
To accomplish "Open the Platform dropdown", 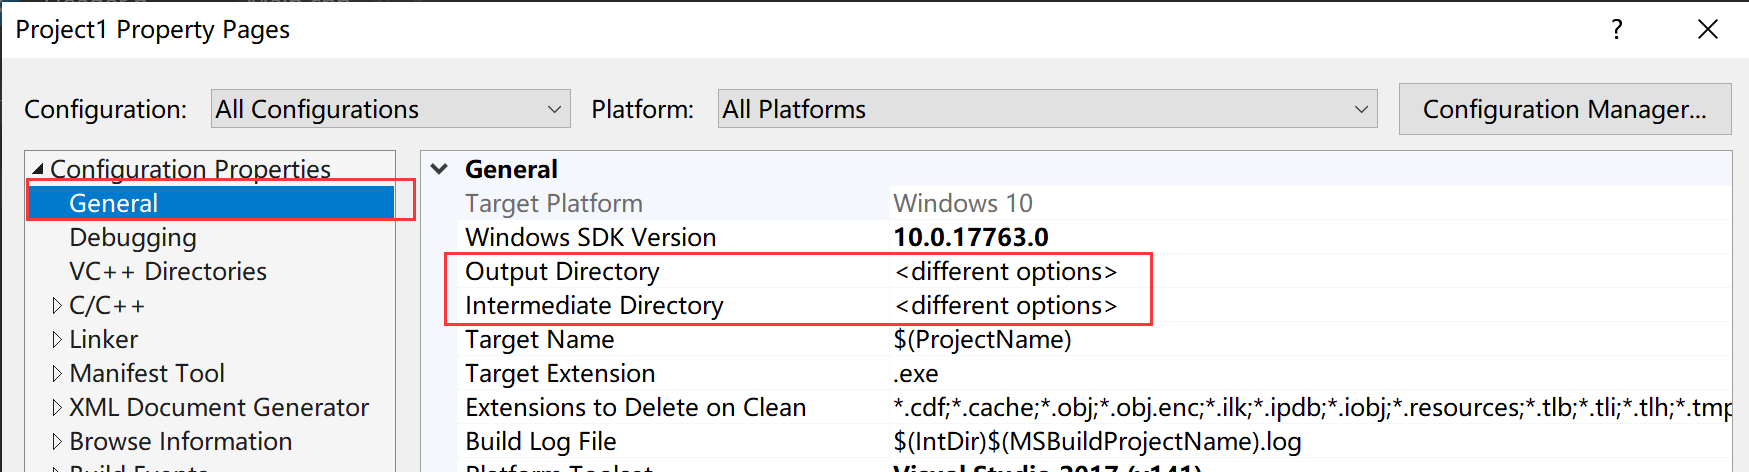I will point(1047,109).
